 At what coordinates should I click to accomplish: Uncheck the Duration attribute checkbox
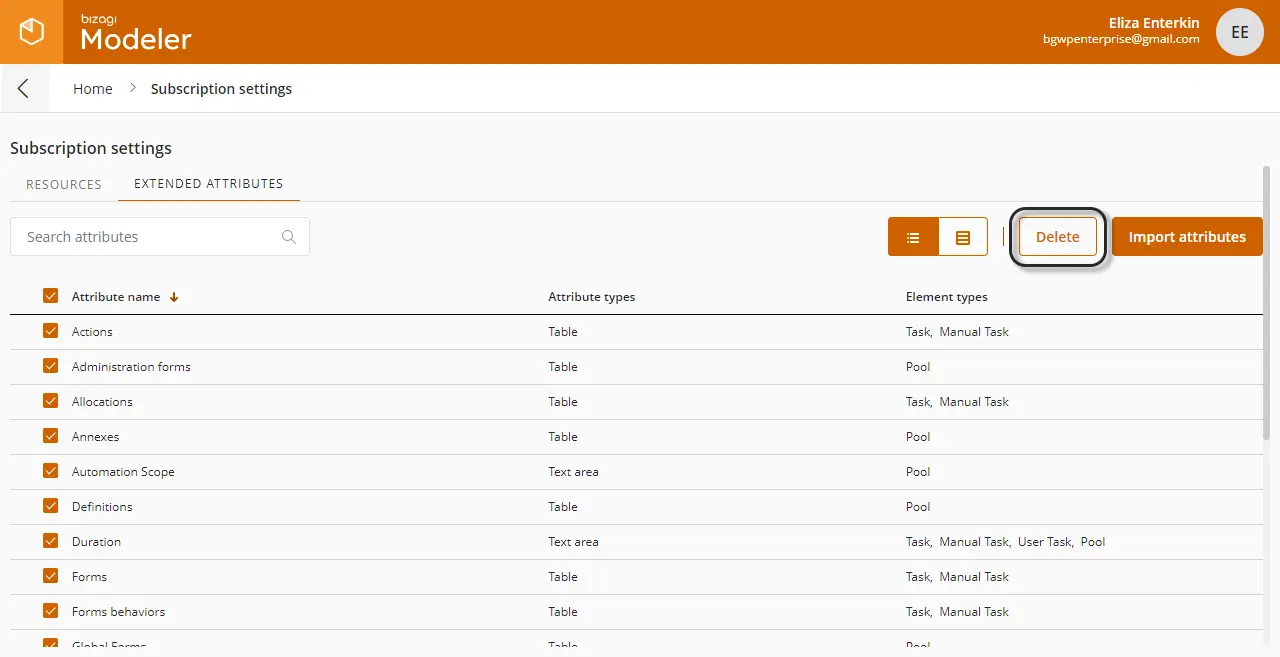[x=51, y=541]
